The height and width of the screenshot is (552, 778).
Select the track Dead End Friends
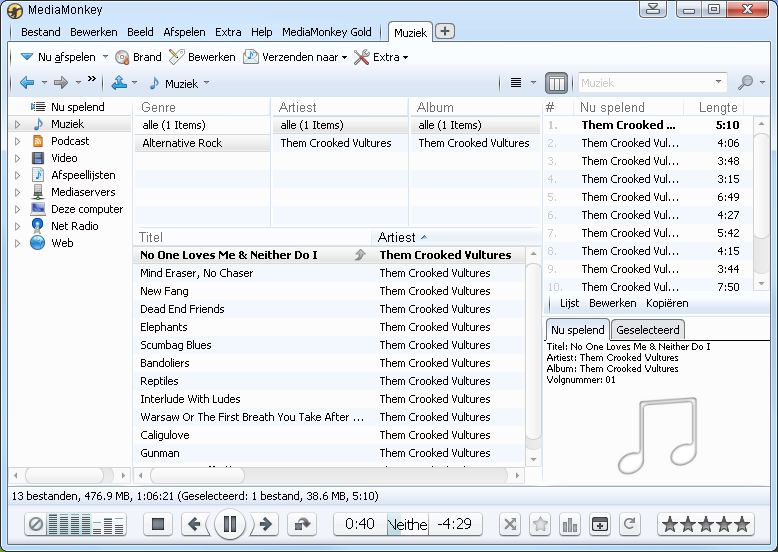pyautogui.click(x=182, y=309)
